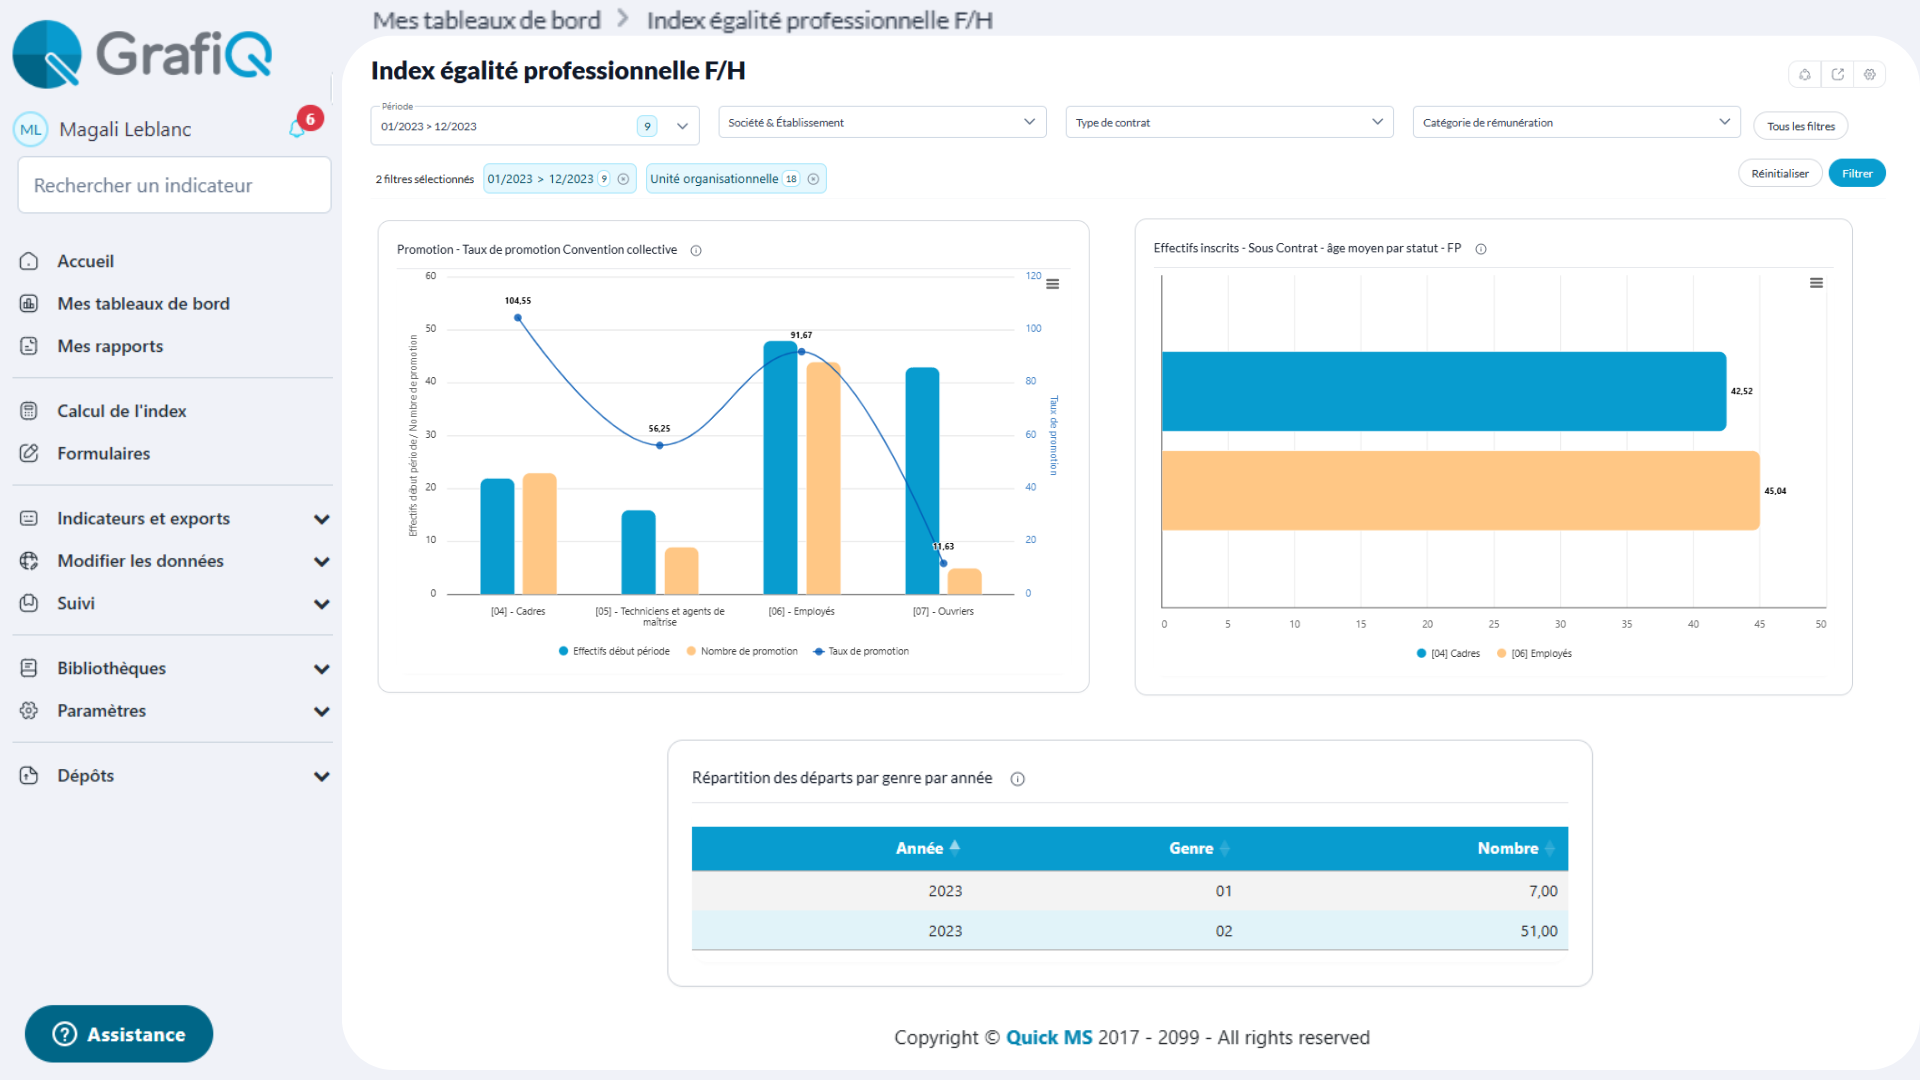The image size is (1920, 1080).
Task: Open the promotion chart hamburger menu
Action: [x=1052, y=284]
